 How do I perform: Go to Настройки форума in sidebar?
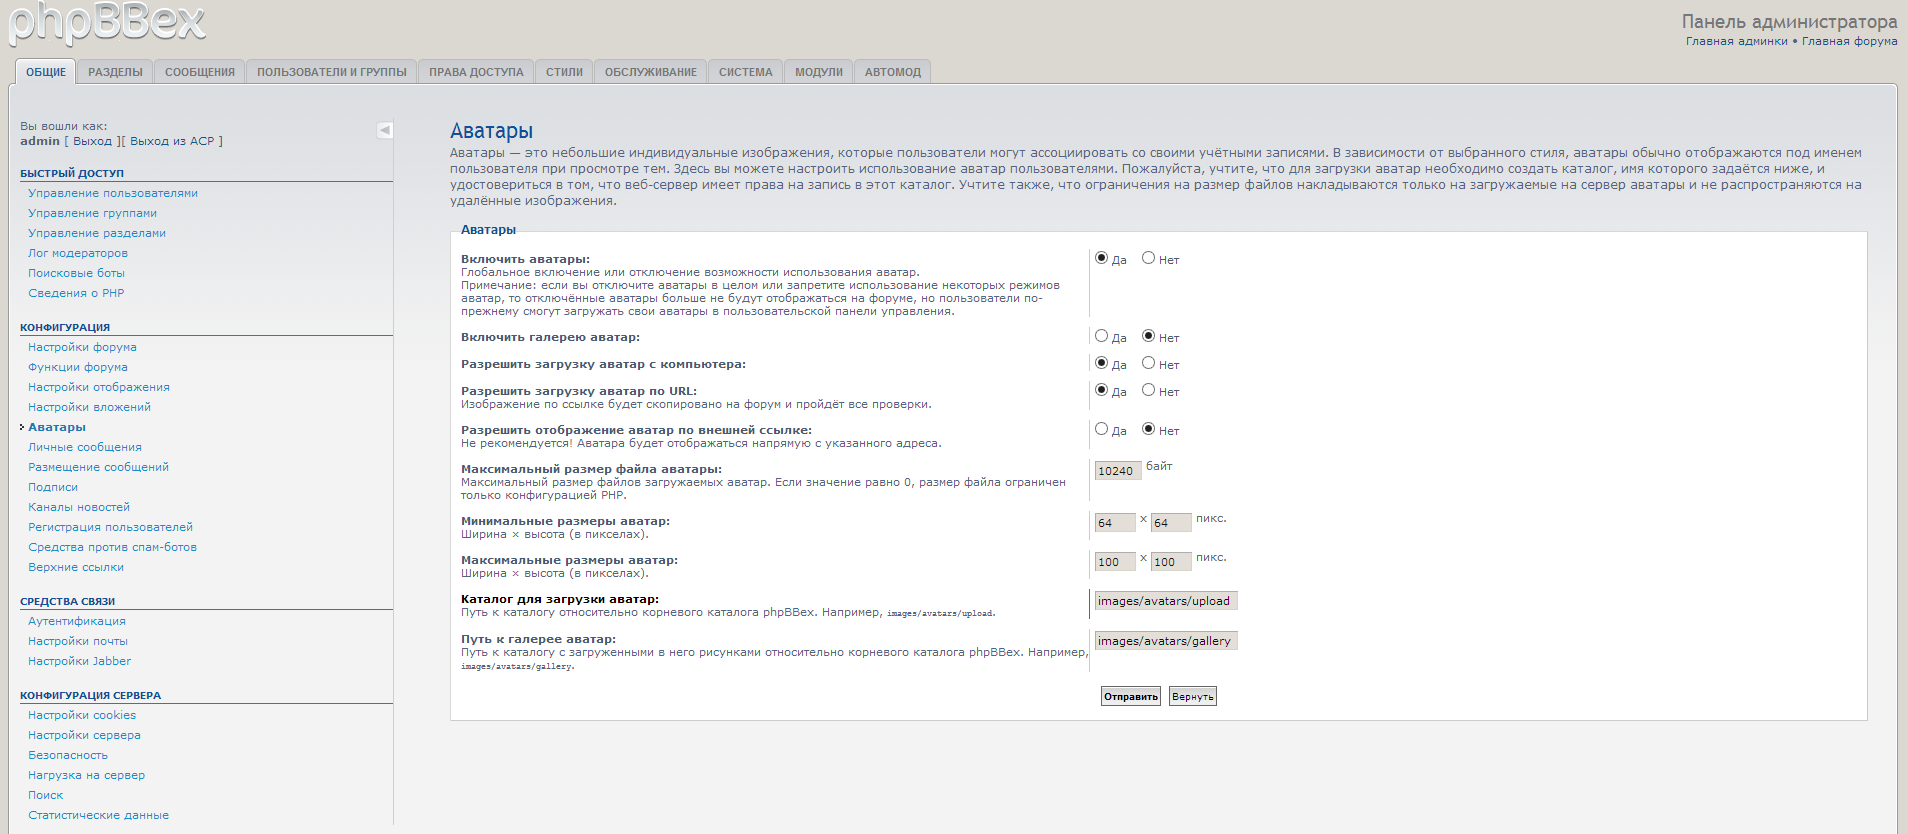[x=82, y=347]
